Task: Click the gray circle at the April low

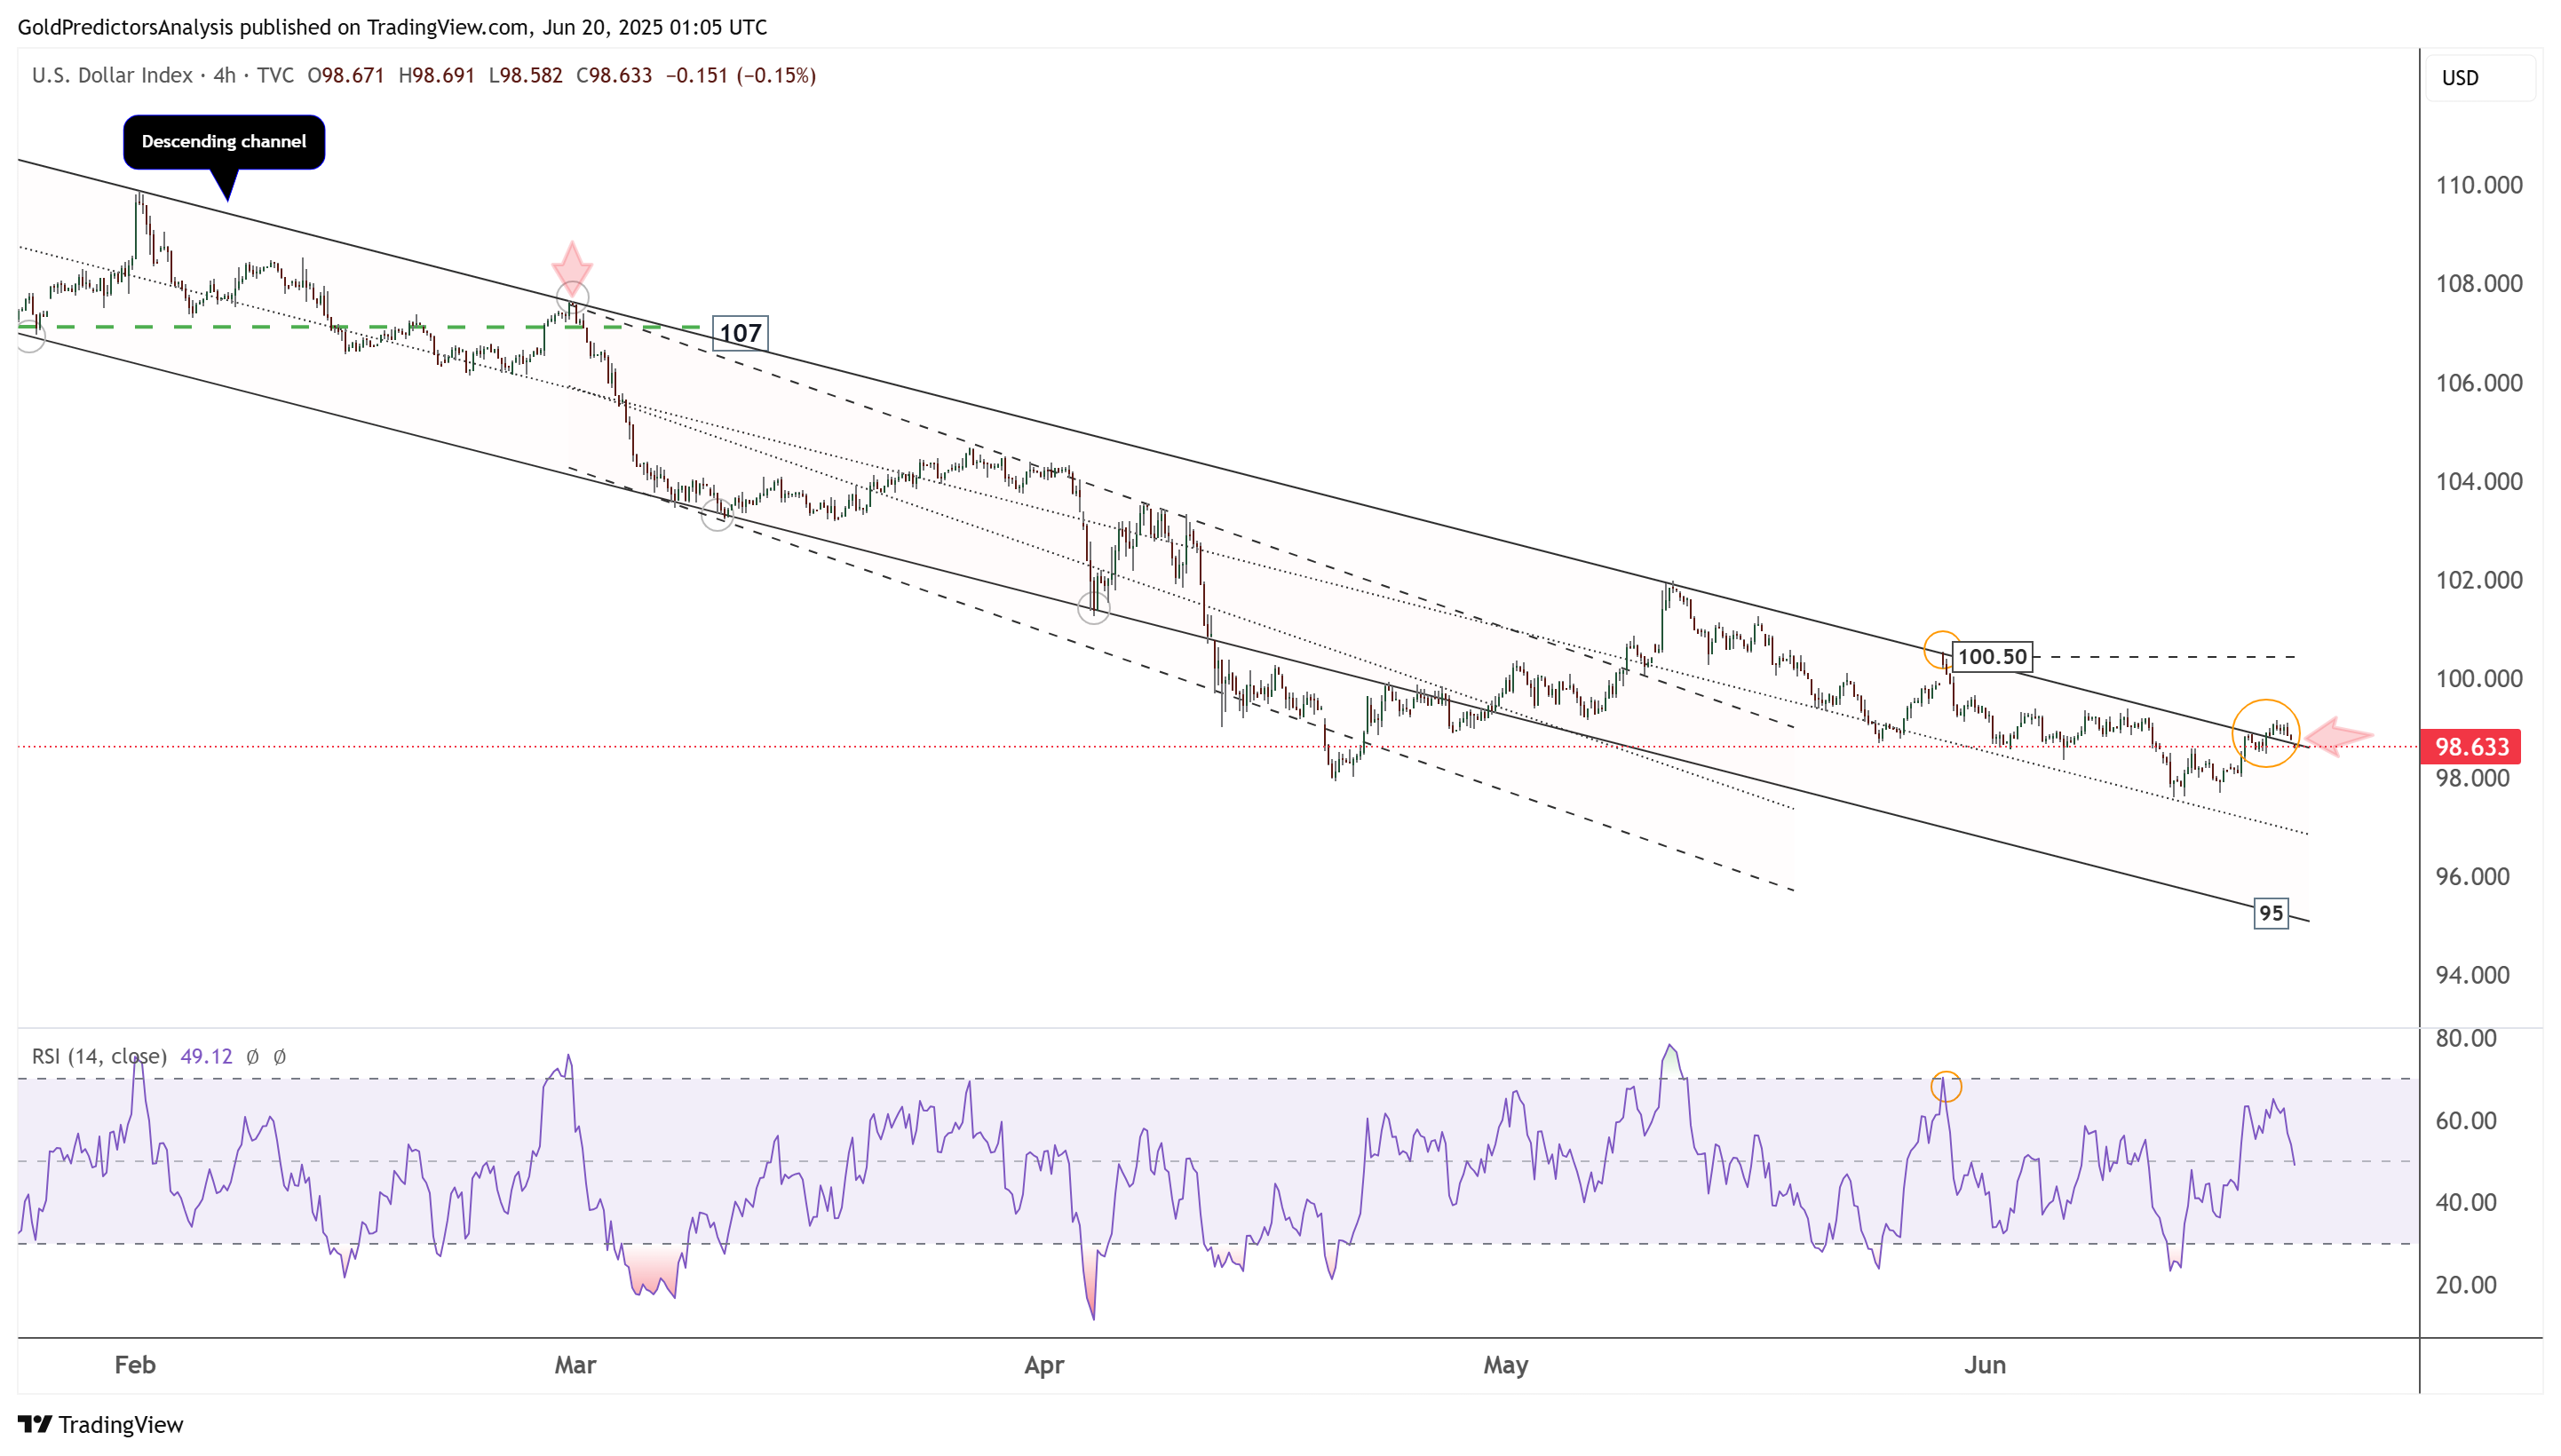Action: [1093, 608]
